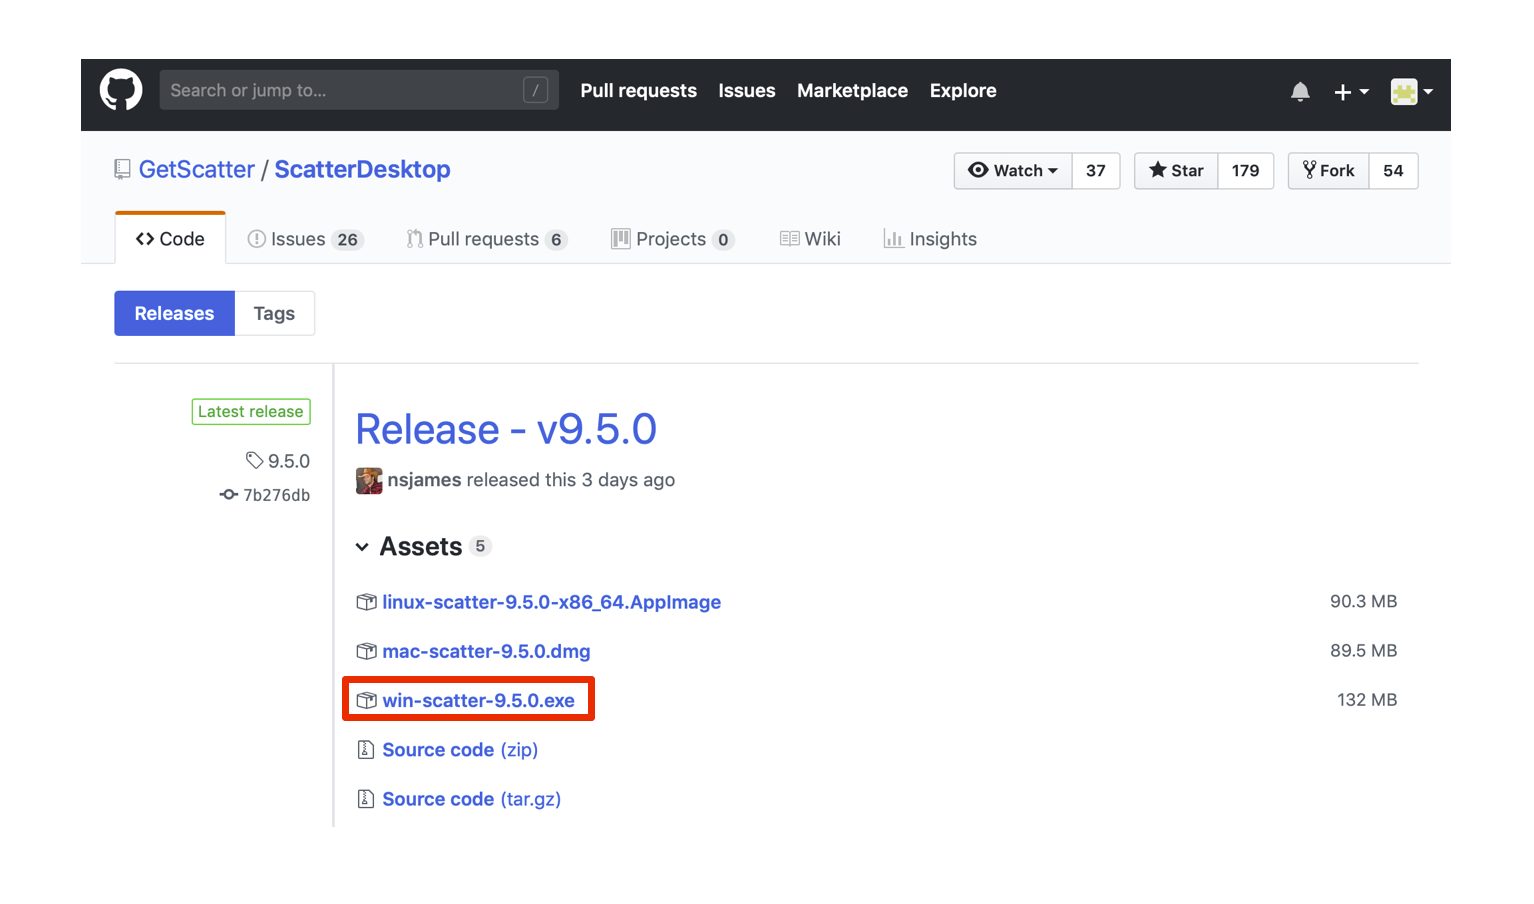
Task: Open the nsjames profile link
Action: pos(424,480)
